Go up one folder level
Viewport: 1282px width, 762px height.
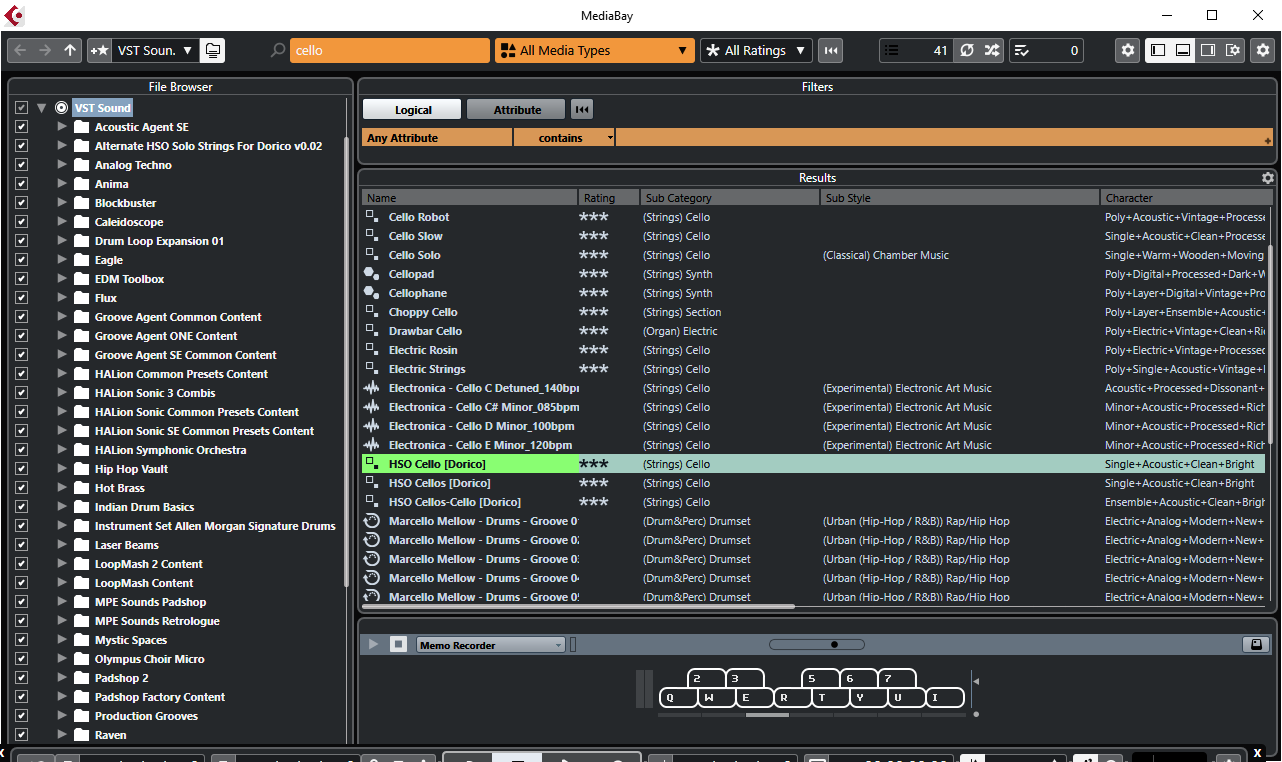click(x=70, y=50)
